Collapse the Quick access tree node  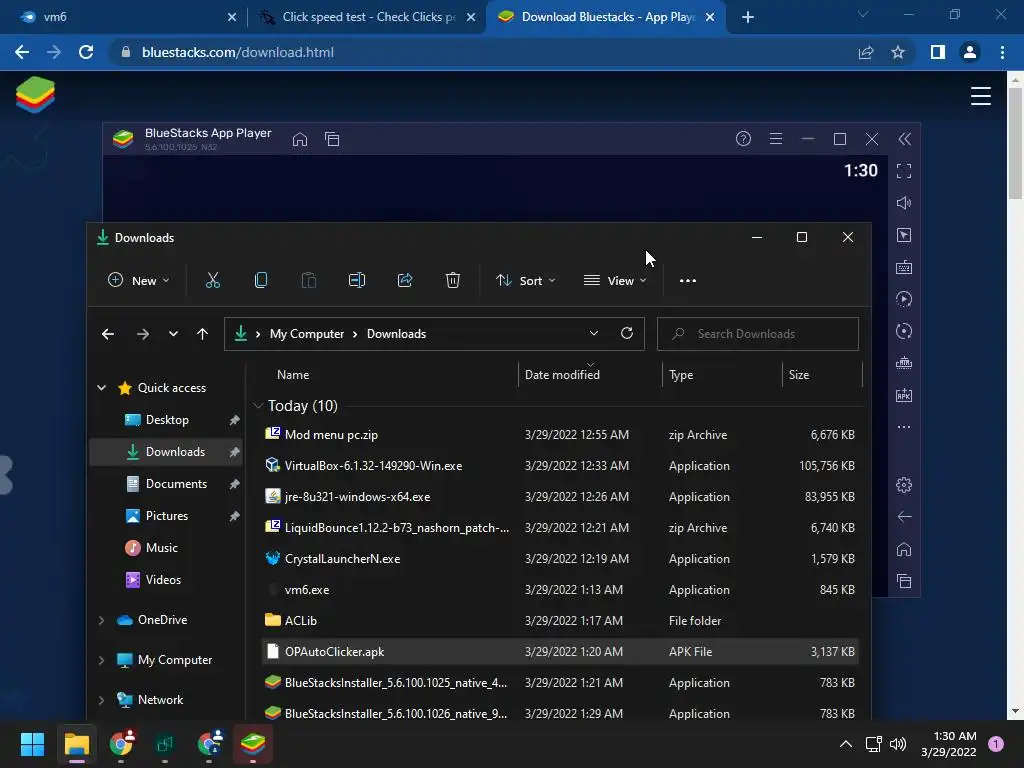pyautogui.click(x=101, y=388)
